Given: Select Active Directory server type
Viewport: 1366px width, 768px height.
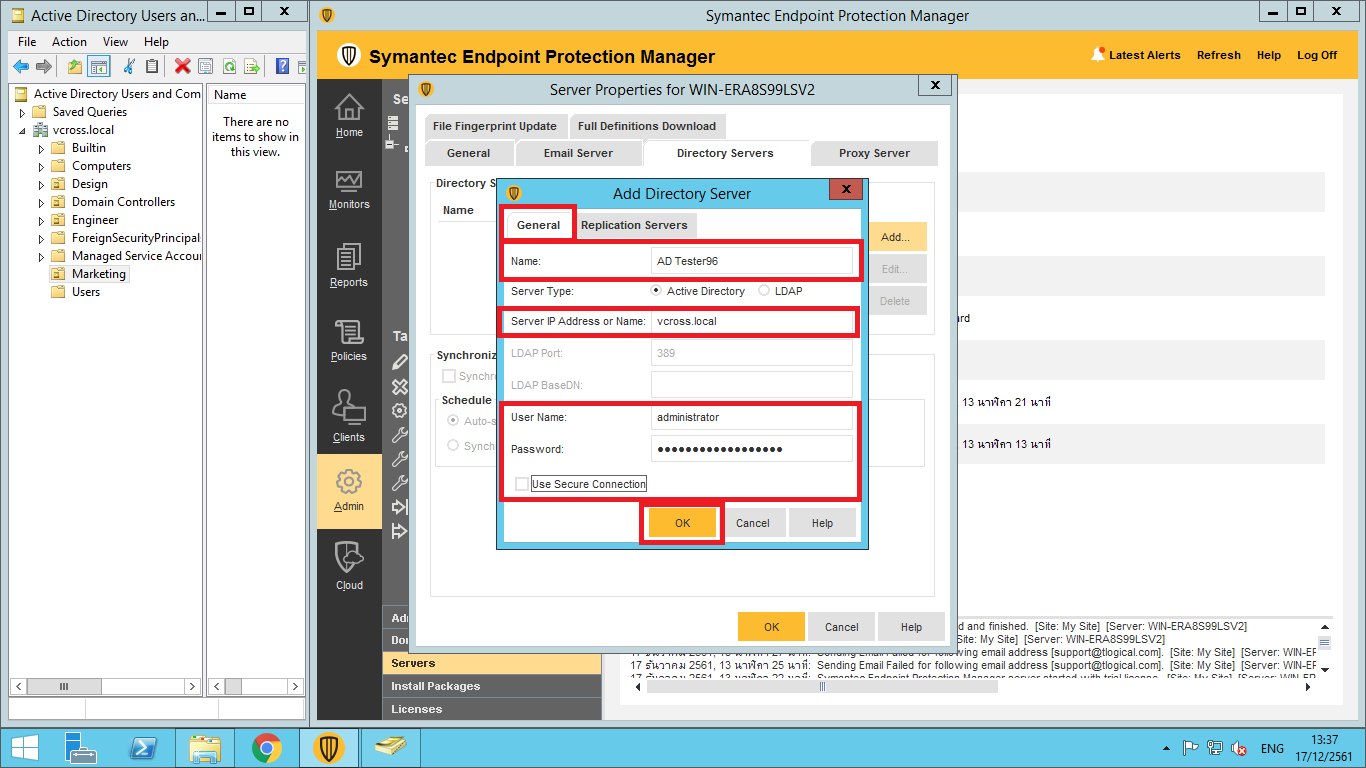Looking at the screenshot, I should pos(656,291).
